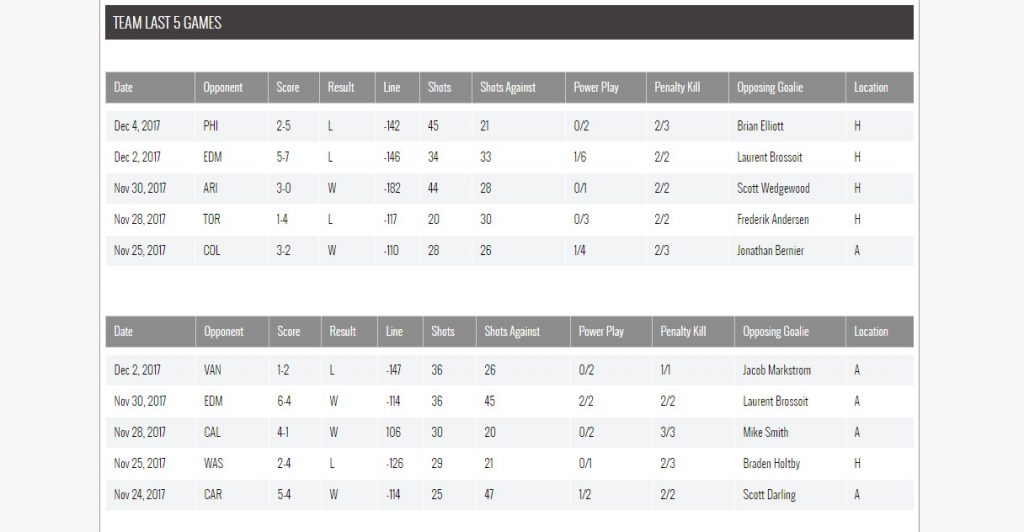Click Score header in the top table

288,88
